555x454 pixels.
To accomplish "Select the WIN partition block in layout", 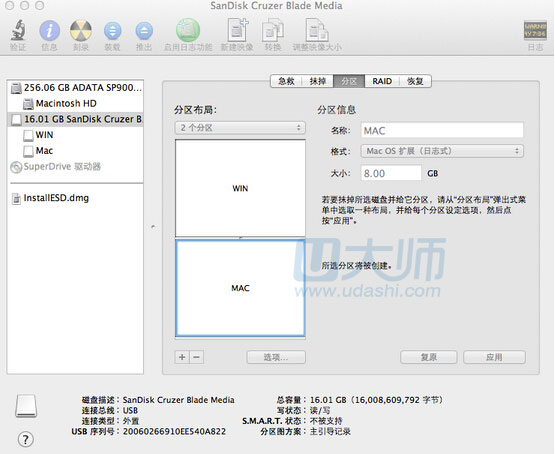I will pyautogui.click(x=240, y=188).
